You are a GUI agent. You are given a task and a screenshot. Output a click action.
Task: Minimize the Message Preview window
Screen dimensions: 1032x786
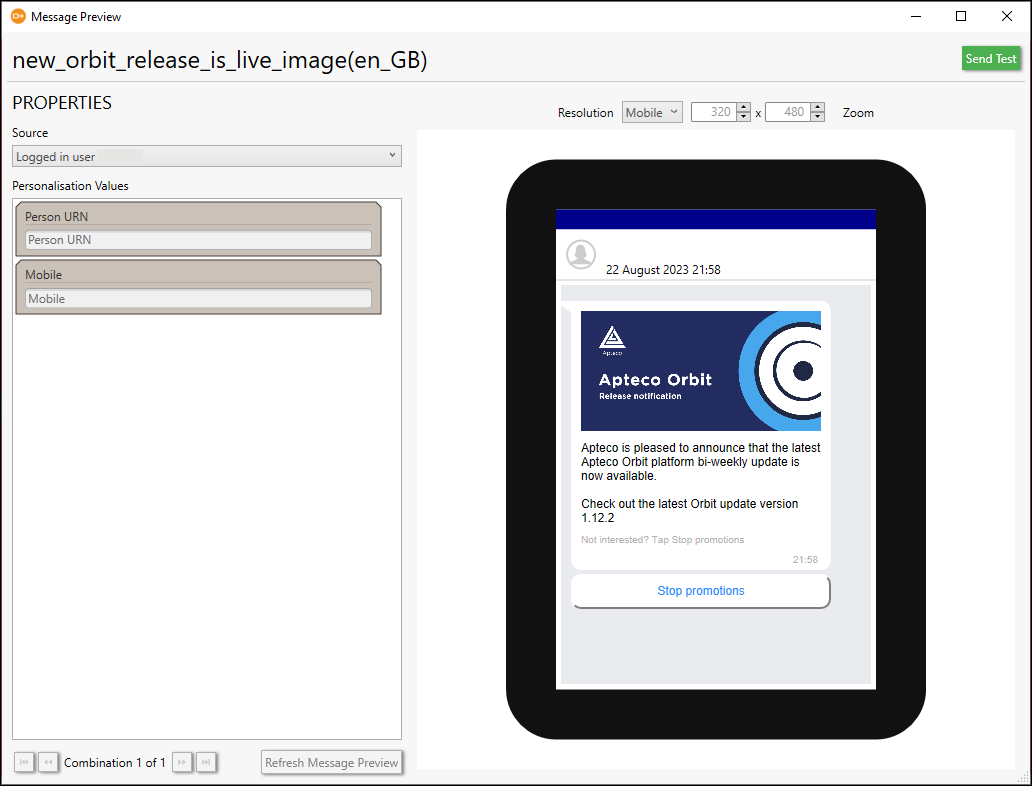coord(916,16)
